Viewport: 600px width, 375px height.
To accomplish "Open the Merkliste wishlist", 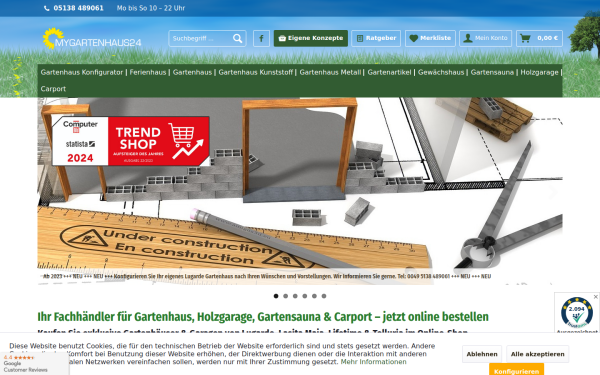I will [x=430, y=38].
